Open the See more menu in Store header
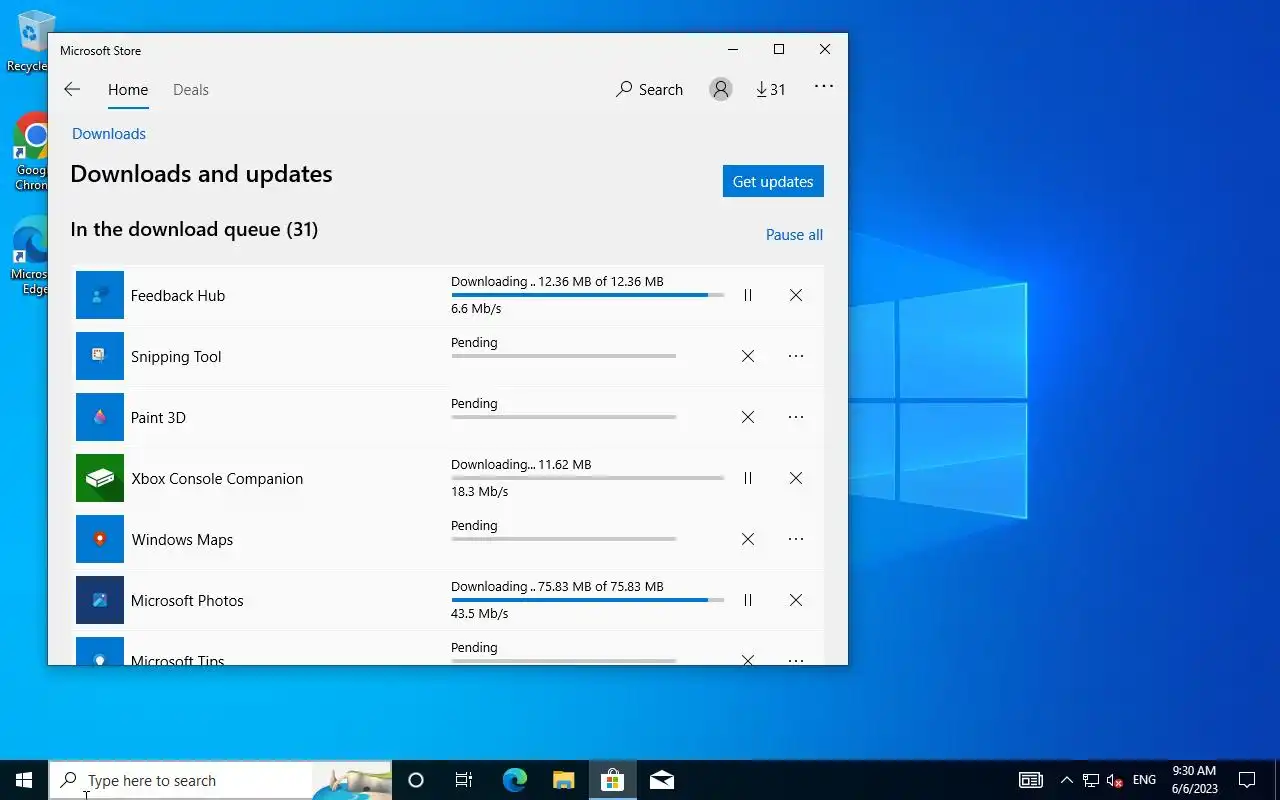This screenshot has height=800, width=1280. click(824, 87)
